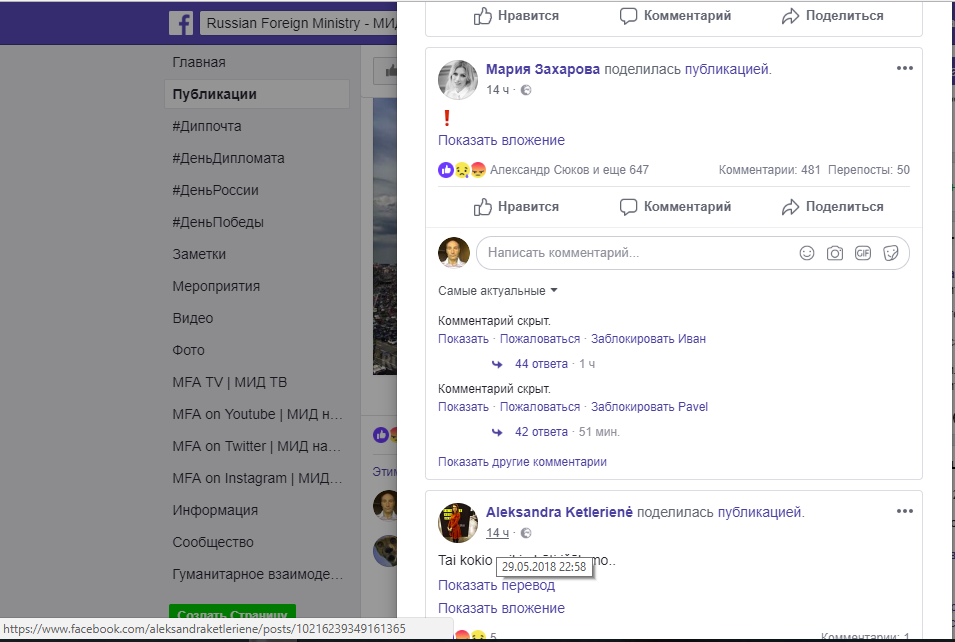Click Мария Захарова name link
This screenshot has height=642, width=955.
click(543, 69)
